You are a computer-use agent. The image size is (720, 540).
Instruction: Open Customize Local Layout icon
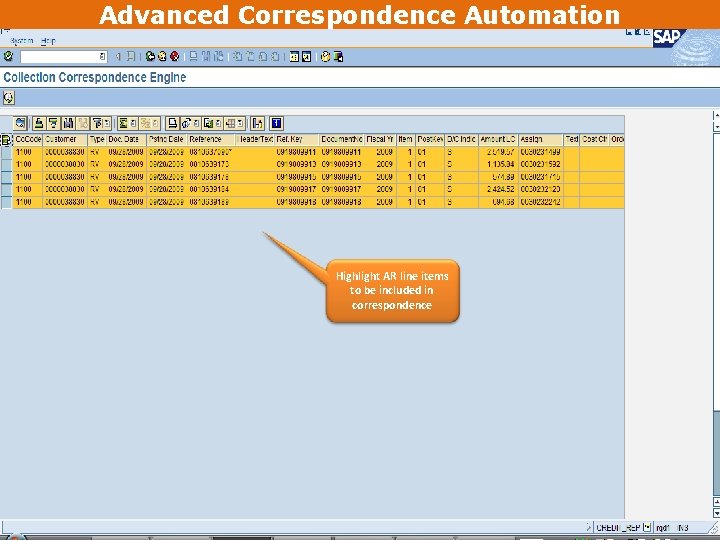338,56
